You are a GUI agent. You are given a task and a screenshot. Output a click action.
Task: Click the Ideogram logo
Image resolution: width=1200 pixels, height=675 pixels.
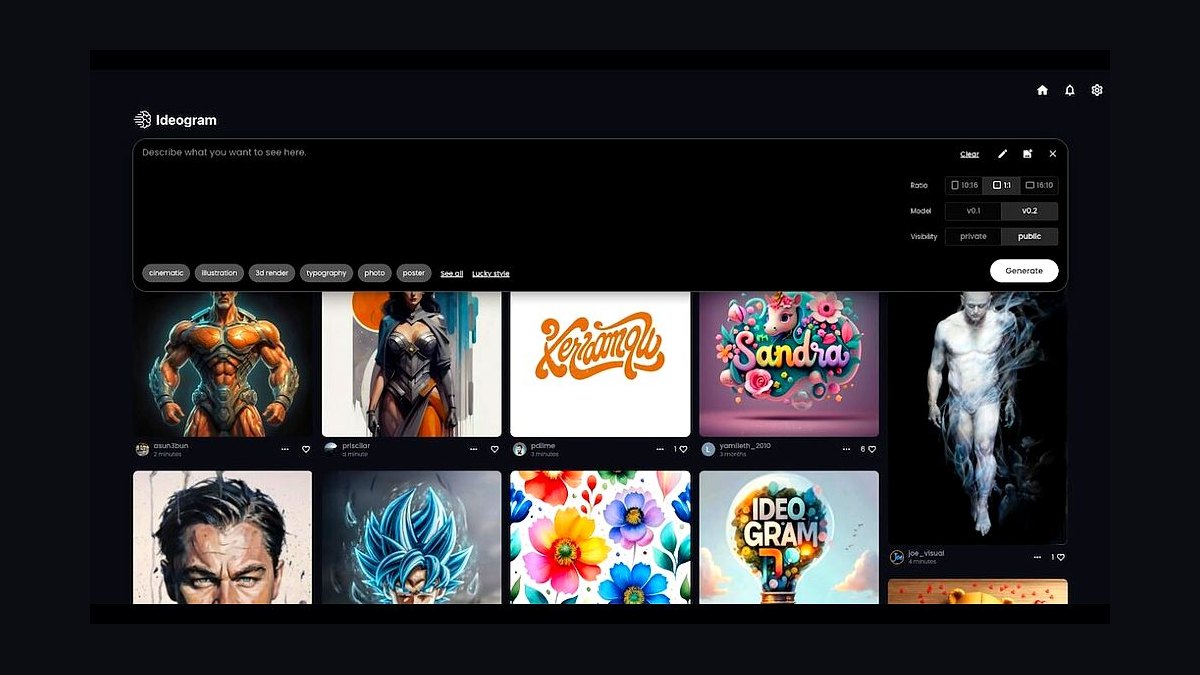[x=175, y=120]
